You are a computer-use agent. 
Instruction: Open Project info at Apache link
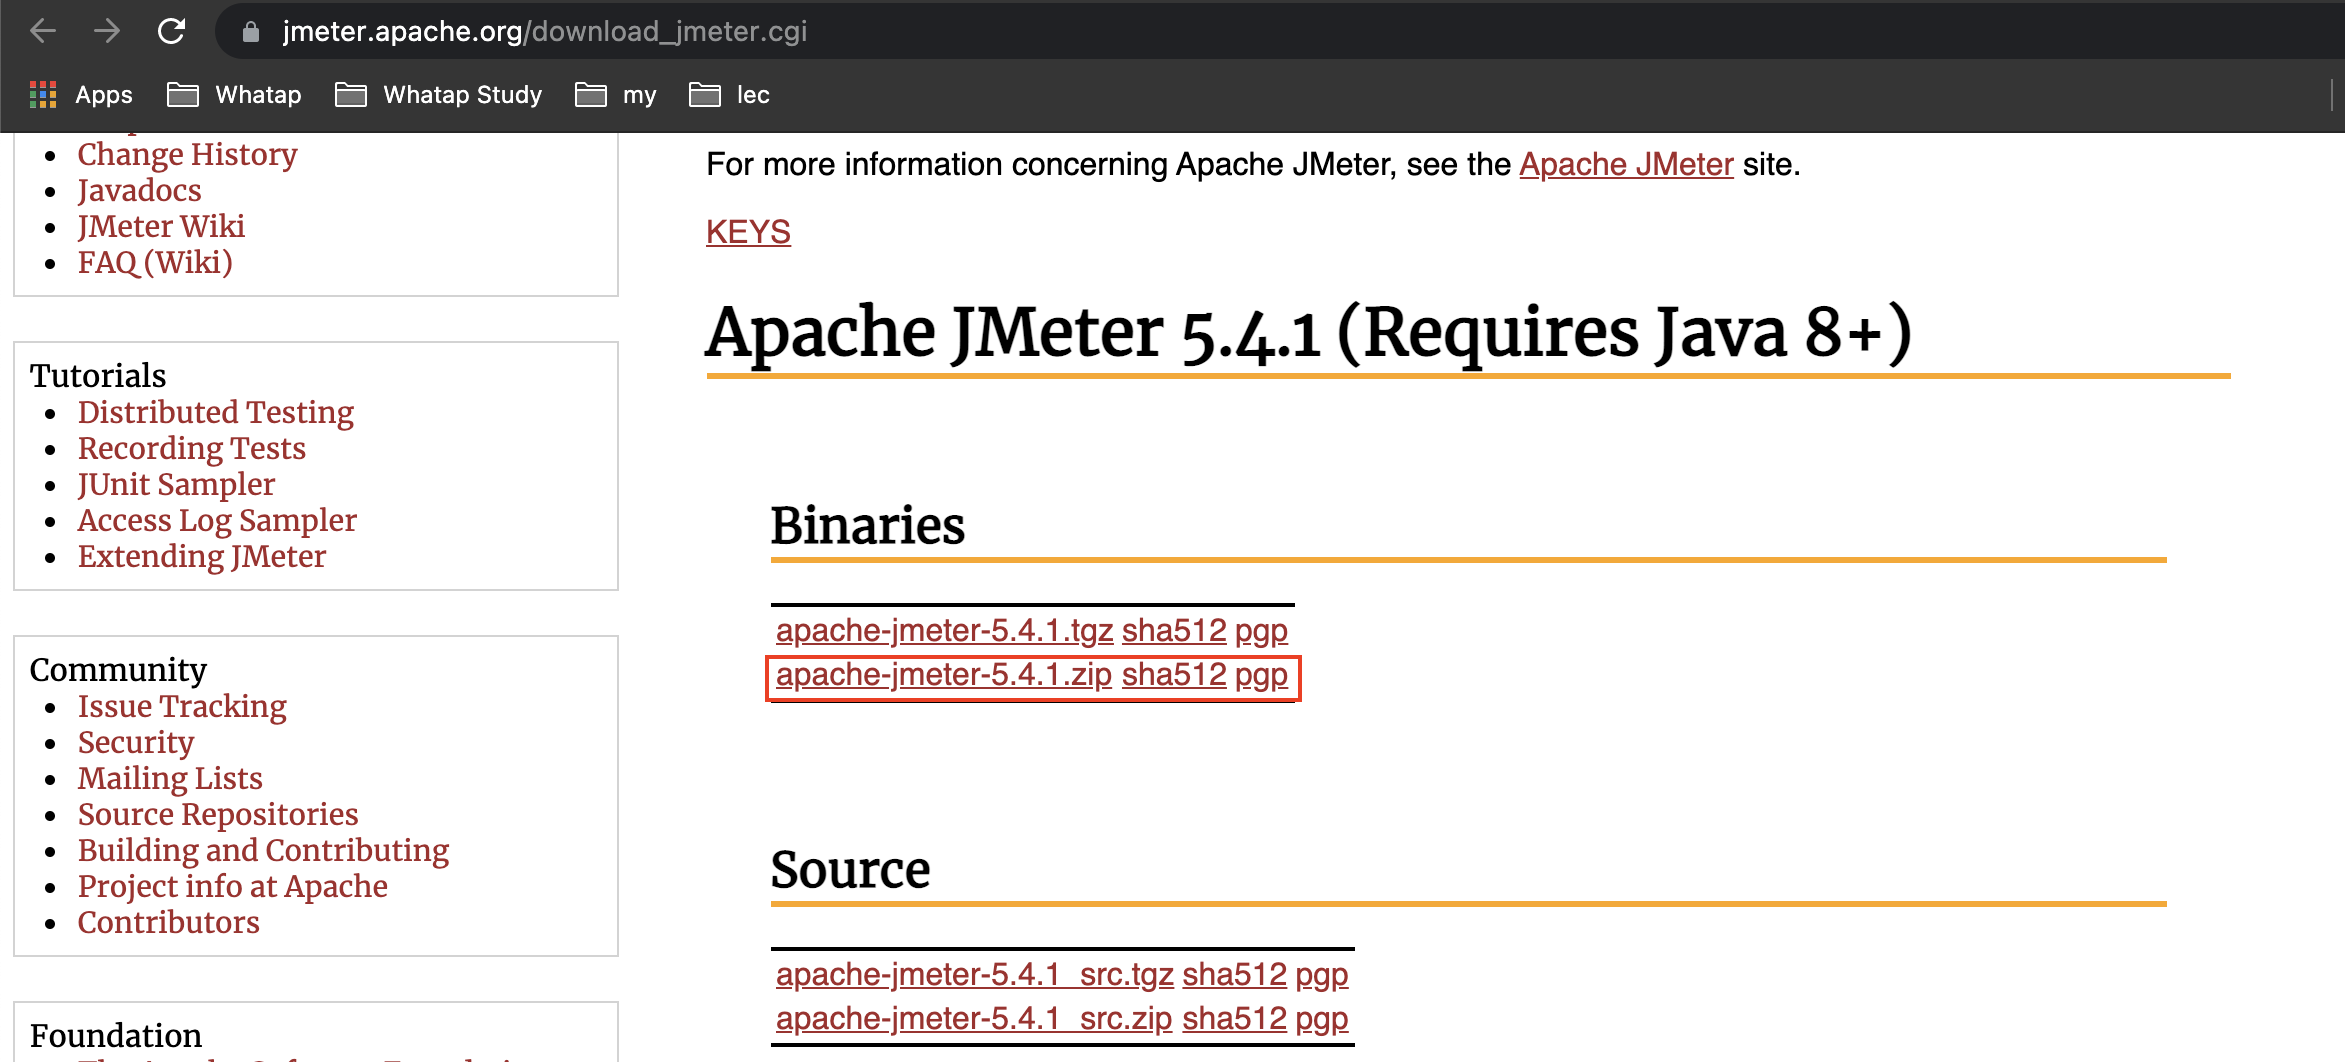pyautogui.click(x=233, y=887)
